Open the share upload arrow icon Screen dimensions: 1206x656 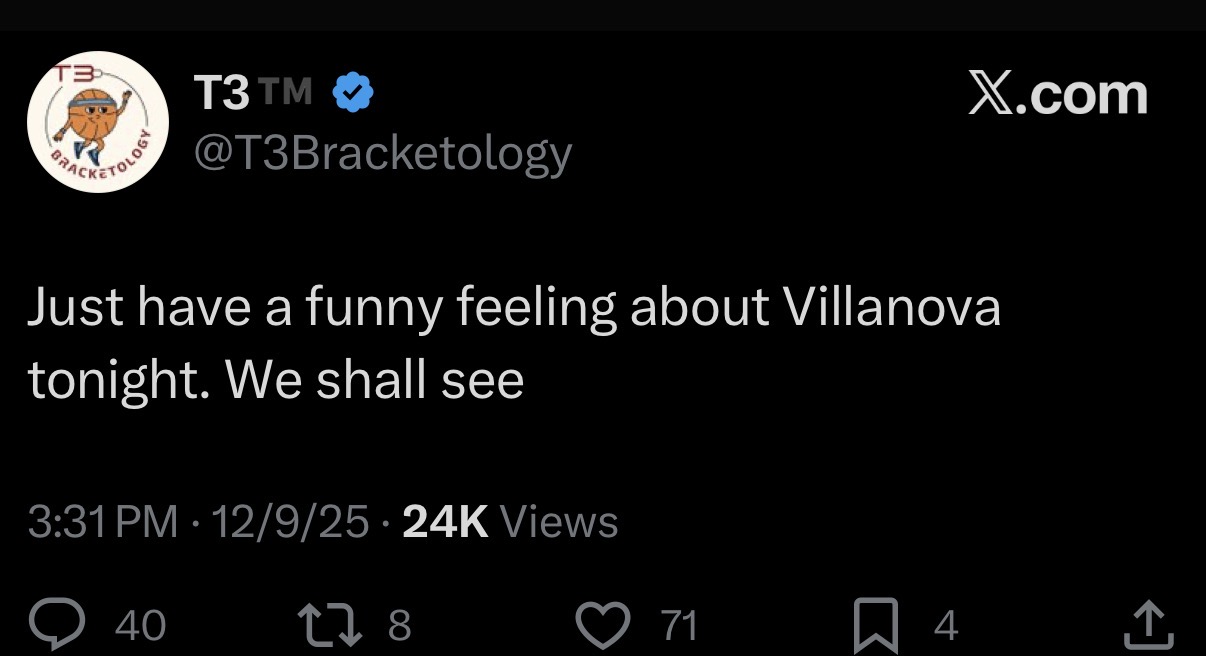point(1148,624)
